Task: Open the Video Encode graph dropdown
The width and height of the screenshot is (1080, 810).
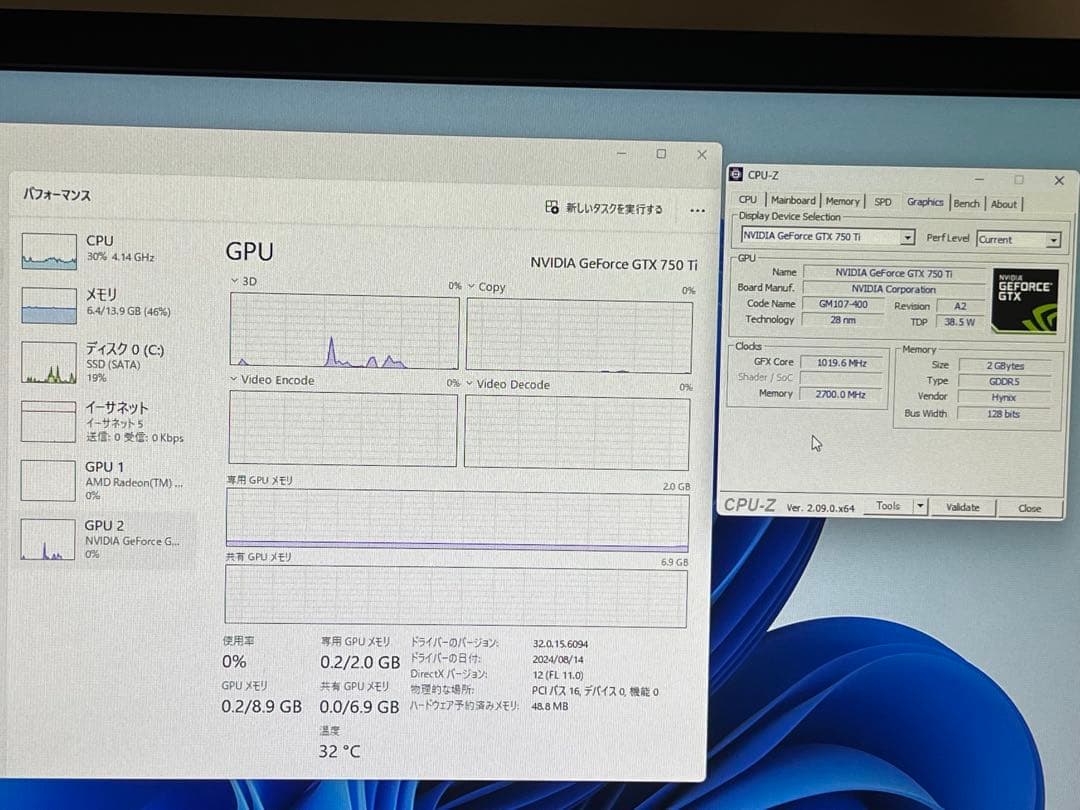Action: [233, 379]
